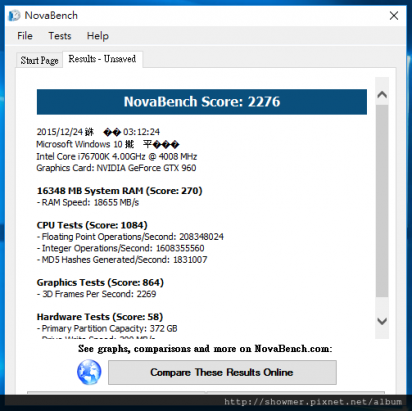Open the Help menu
This screenshot has height=411, width=412.
click(98, 36)
